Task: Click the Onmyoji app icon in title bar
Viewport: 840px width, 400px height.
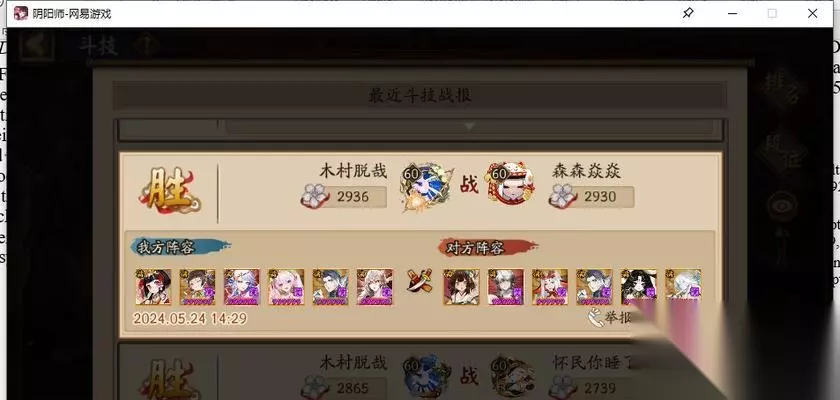Action: [21, 13]
